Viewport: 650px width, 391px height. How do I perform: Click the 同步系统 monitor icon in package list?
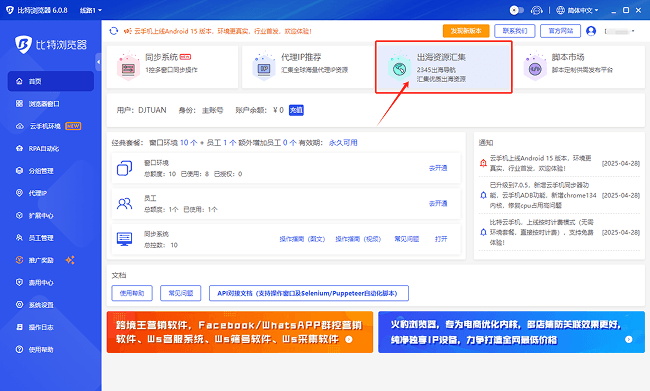(x=124, y=239)
